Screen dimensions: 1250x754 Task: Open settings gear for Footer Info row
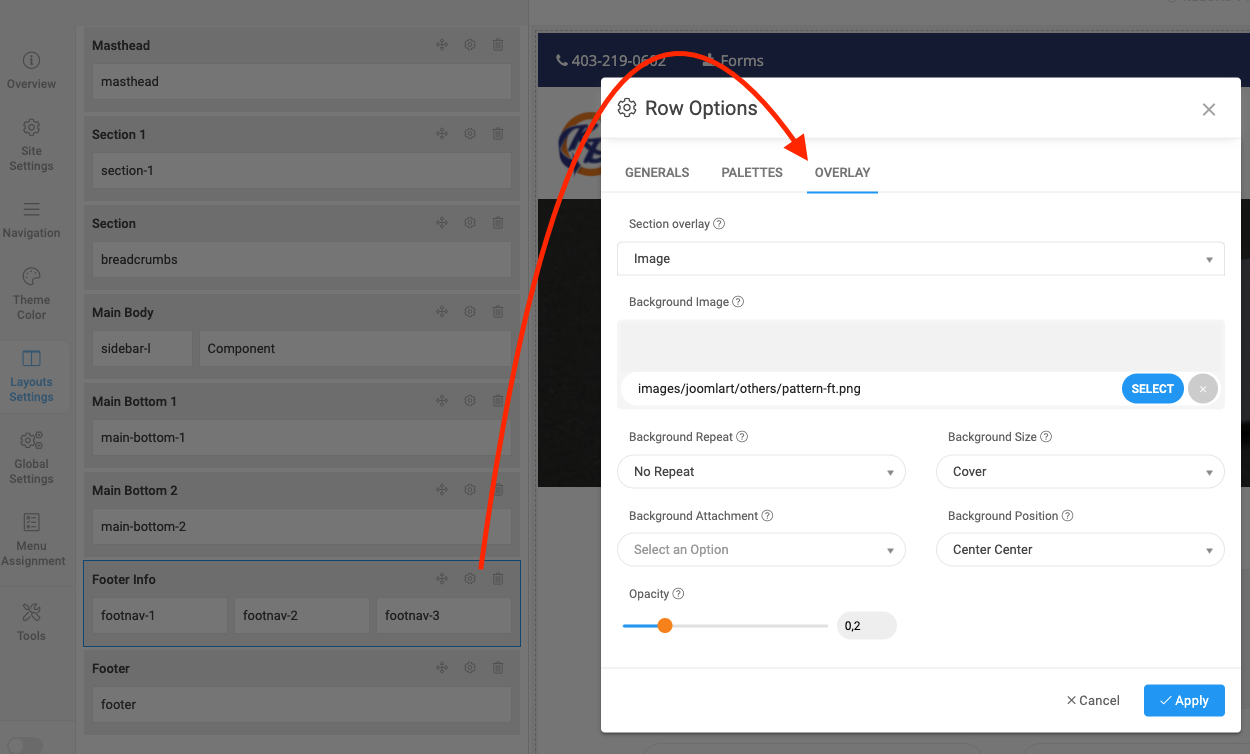tap(470, 579)
